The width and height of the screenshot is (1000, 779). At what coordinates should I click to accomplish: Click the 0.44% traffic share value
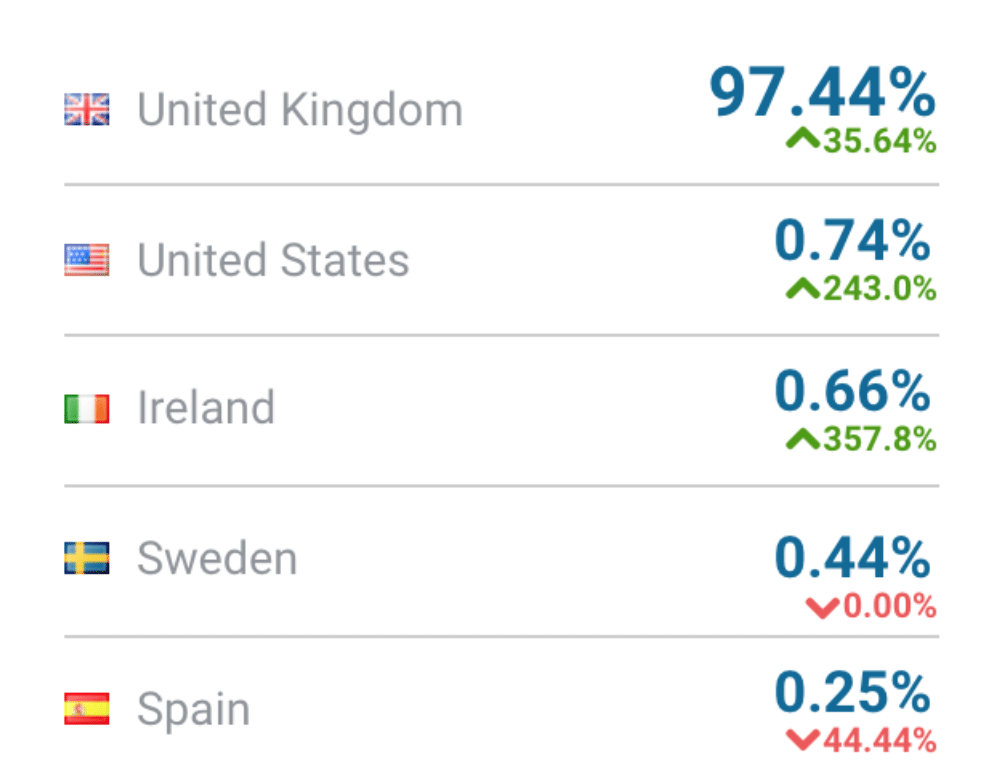pyautogui.click(x=853, y=558)
